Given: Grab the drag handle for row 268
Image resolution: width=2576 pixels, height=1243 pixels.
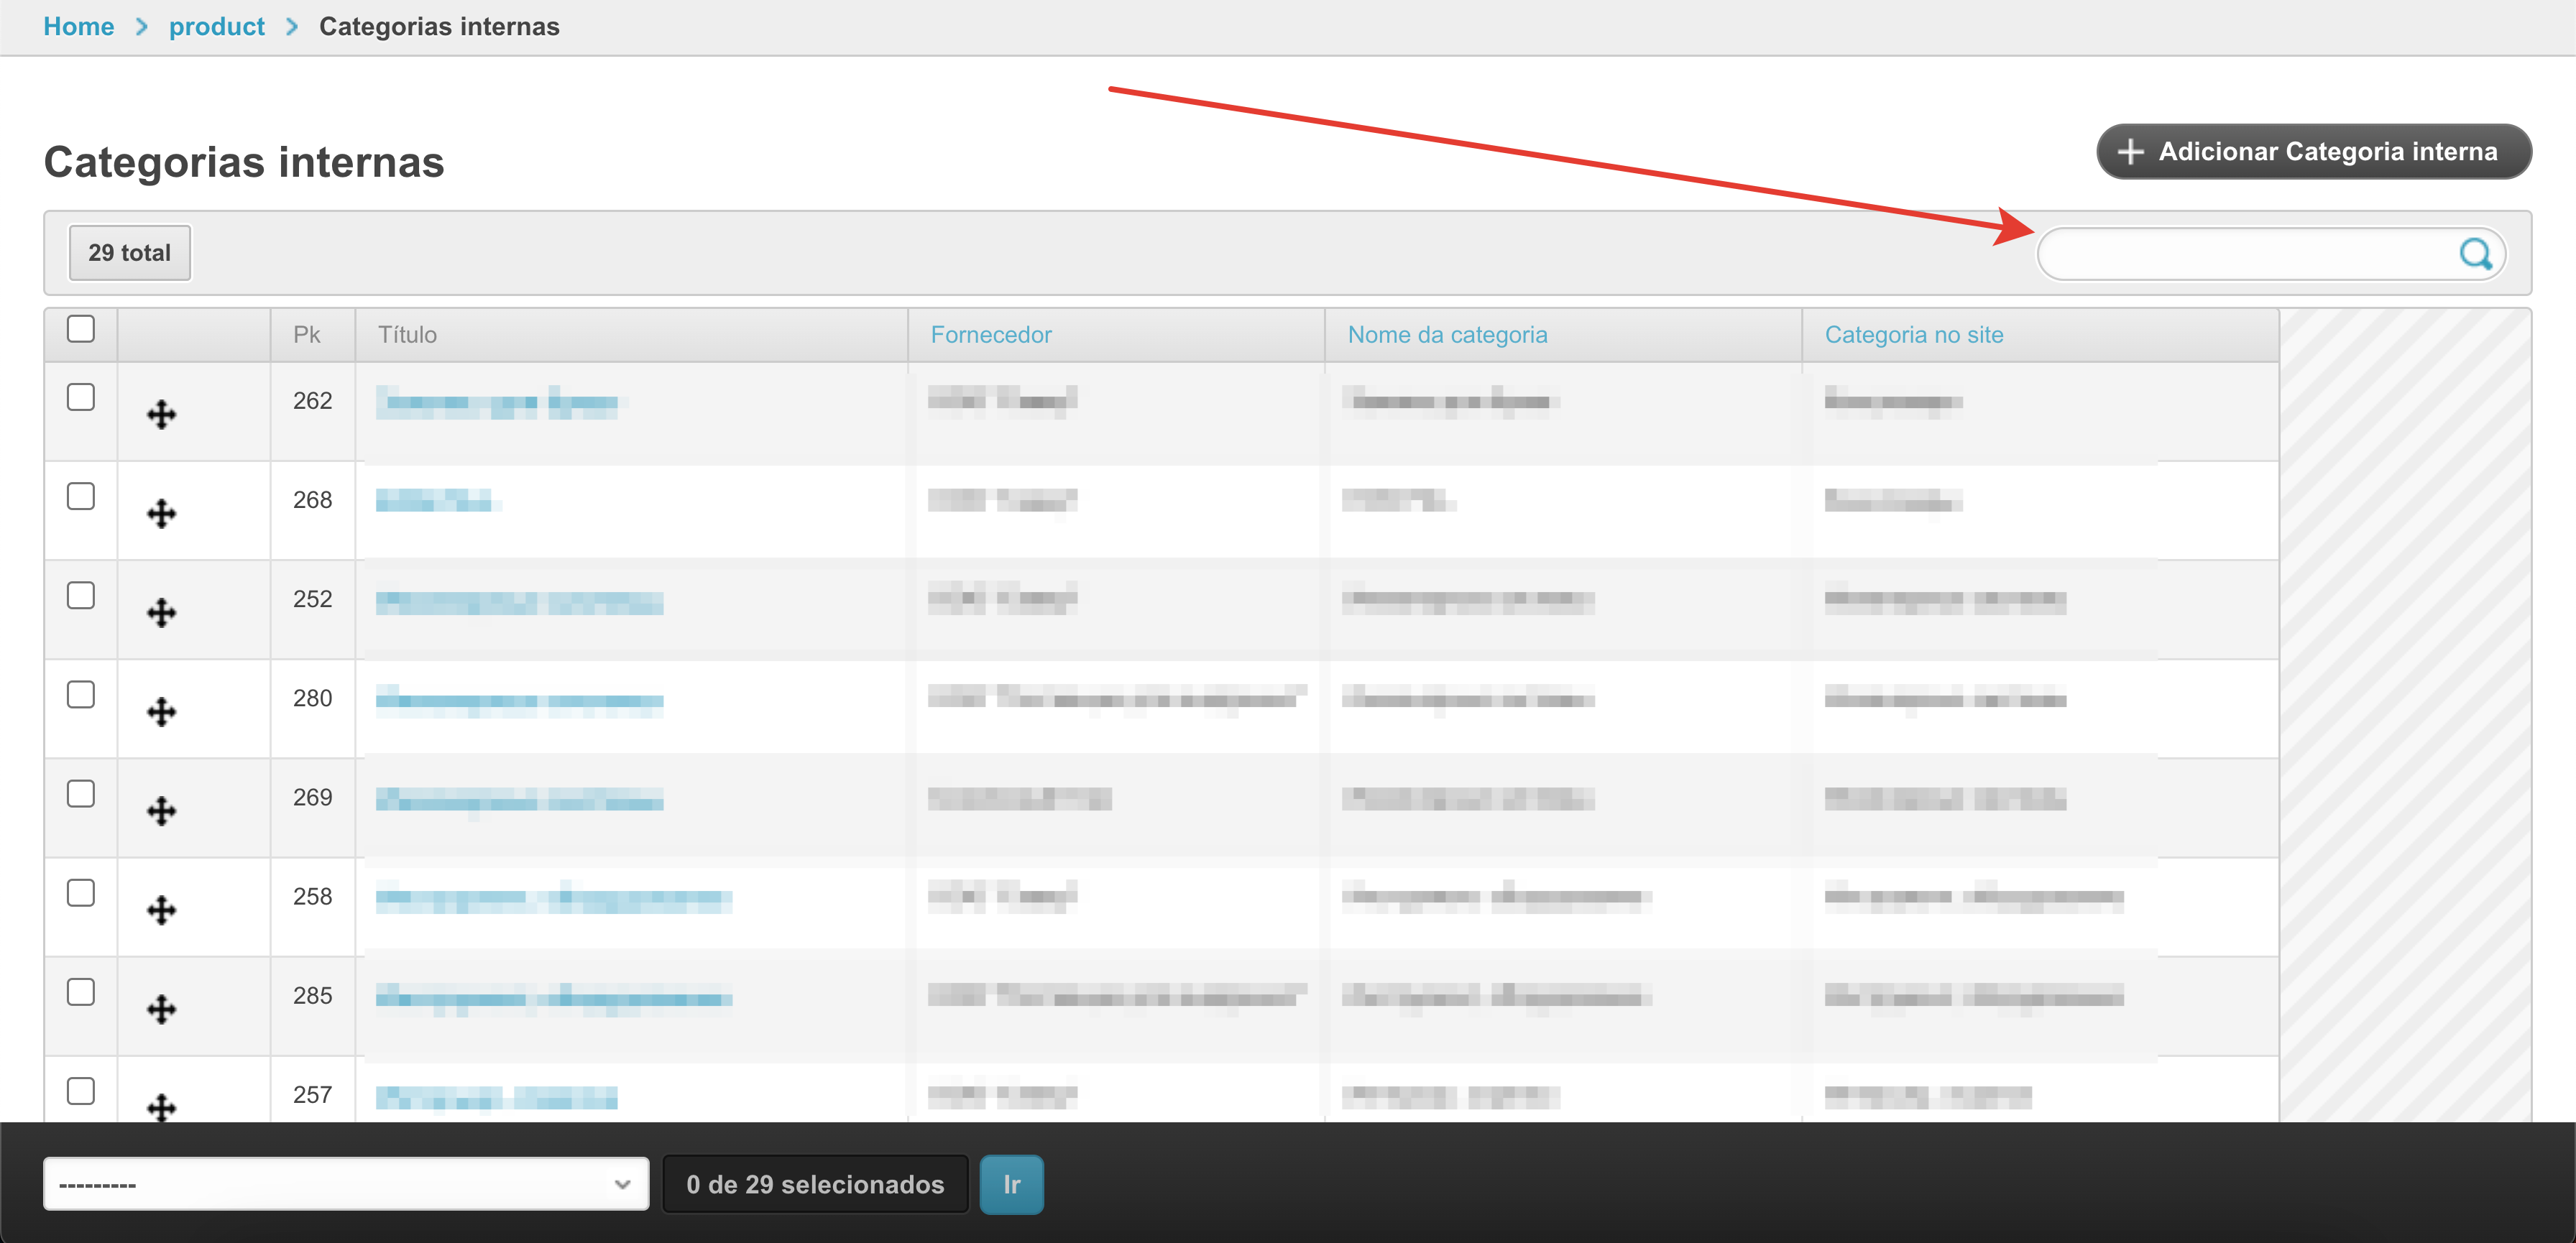Looking at the screenshot, I should pyautogui.click(x=161, y=513).
